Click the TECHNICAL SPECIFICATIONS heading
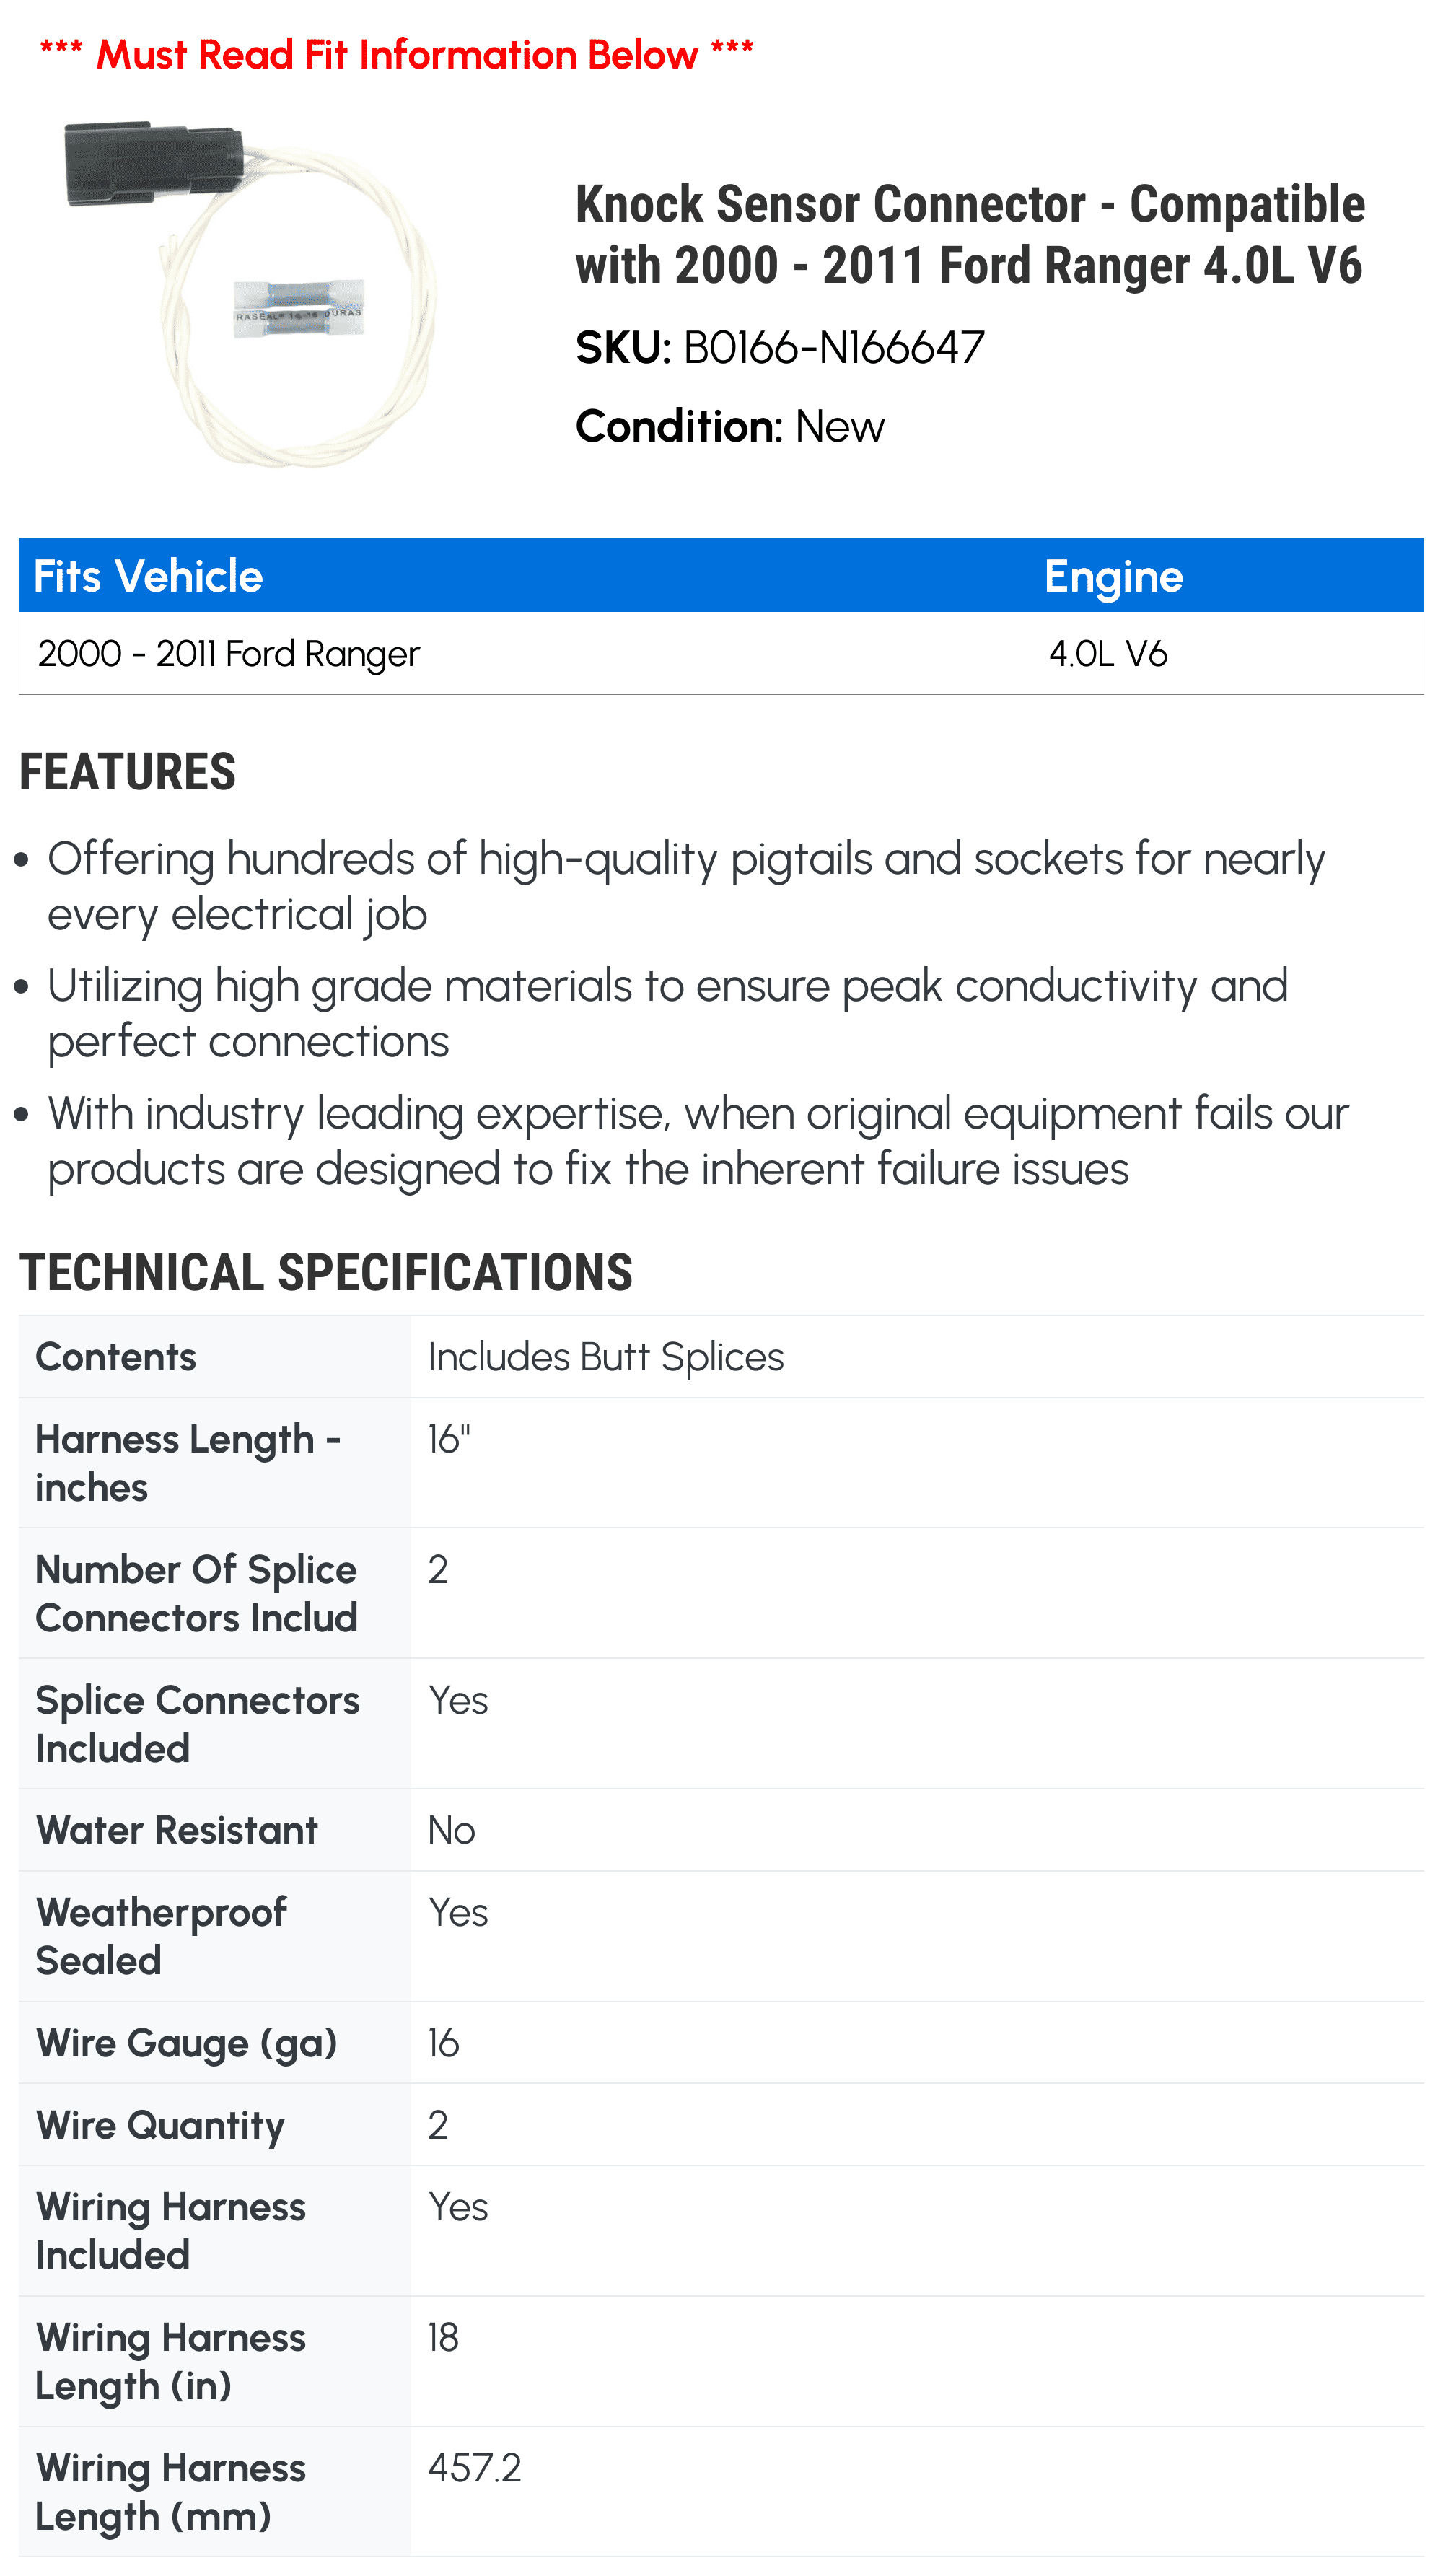Screen dimensions: 1443x2576 326,1272
